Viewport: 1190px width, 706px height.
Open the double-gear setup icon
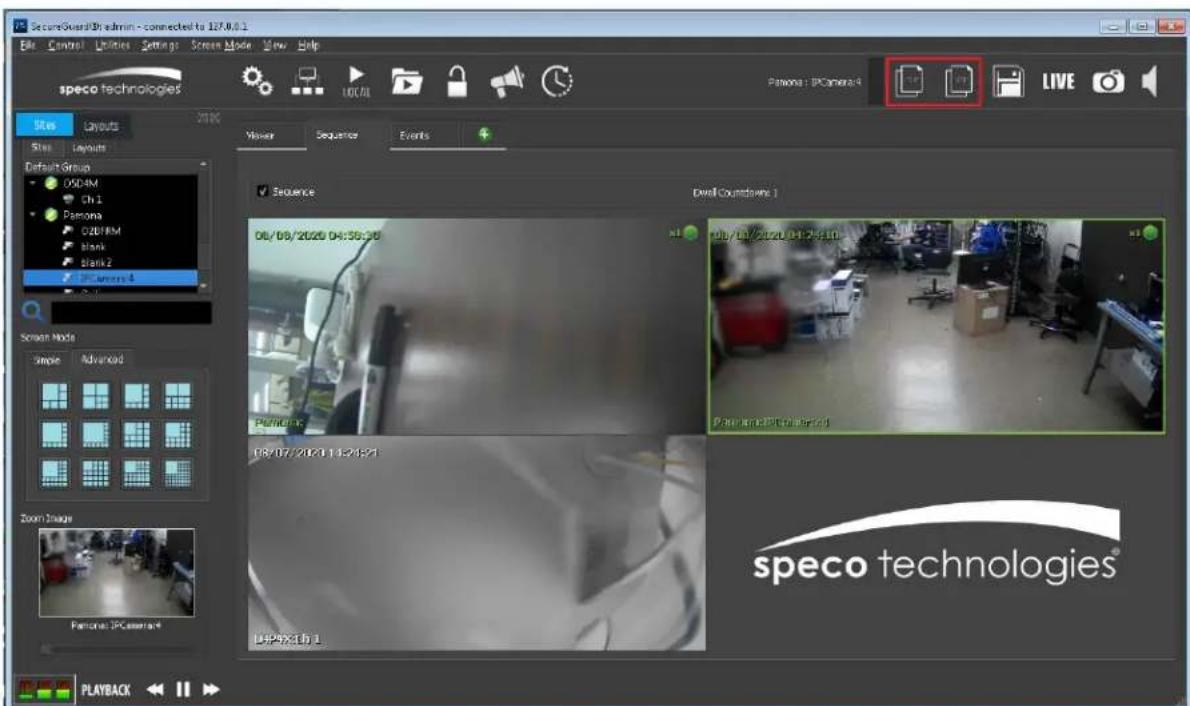click(257, 80)
